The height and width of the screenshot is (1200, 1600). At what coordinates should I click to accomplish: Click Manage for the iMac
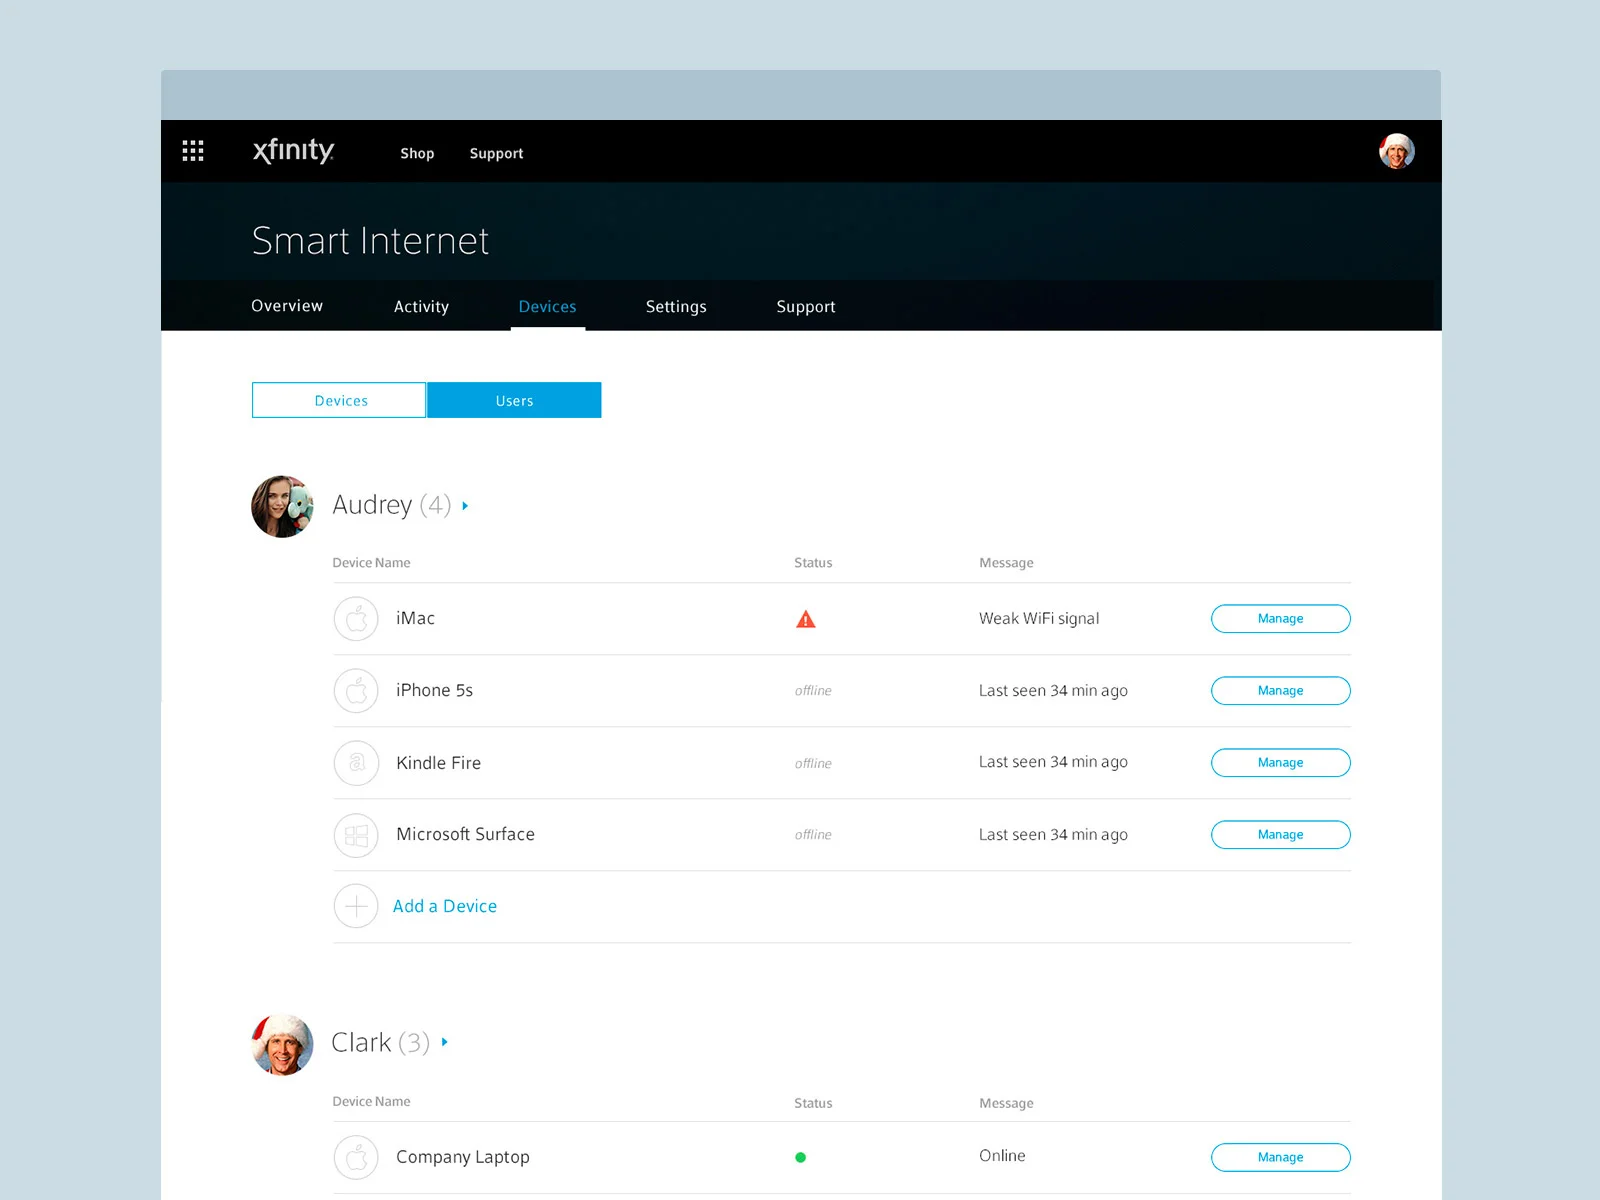1280,618
